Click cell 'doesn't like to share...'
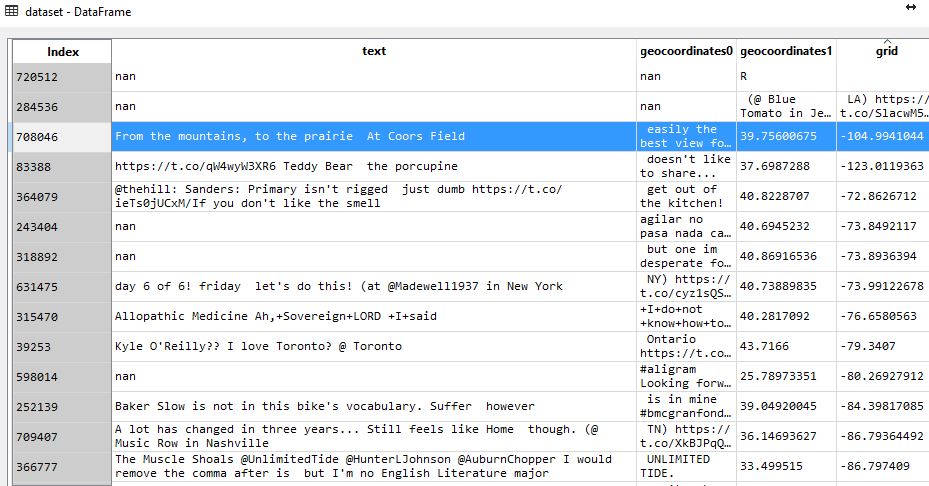The width and height of the screenshot is (929, 486). tap(686, 167)
